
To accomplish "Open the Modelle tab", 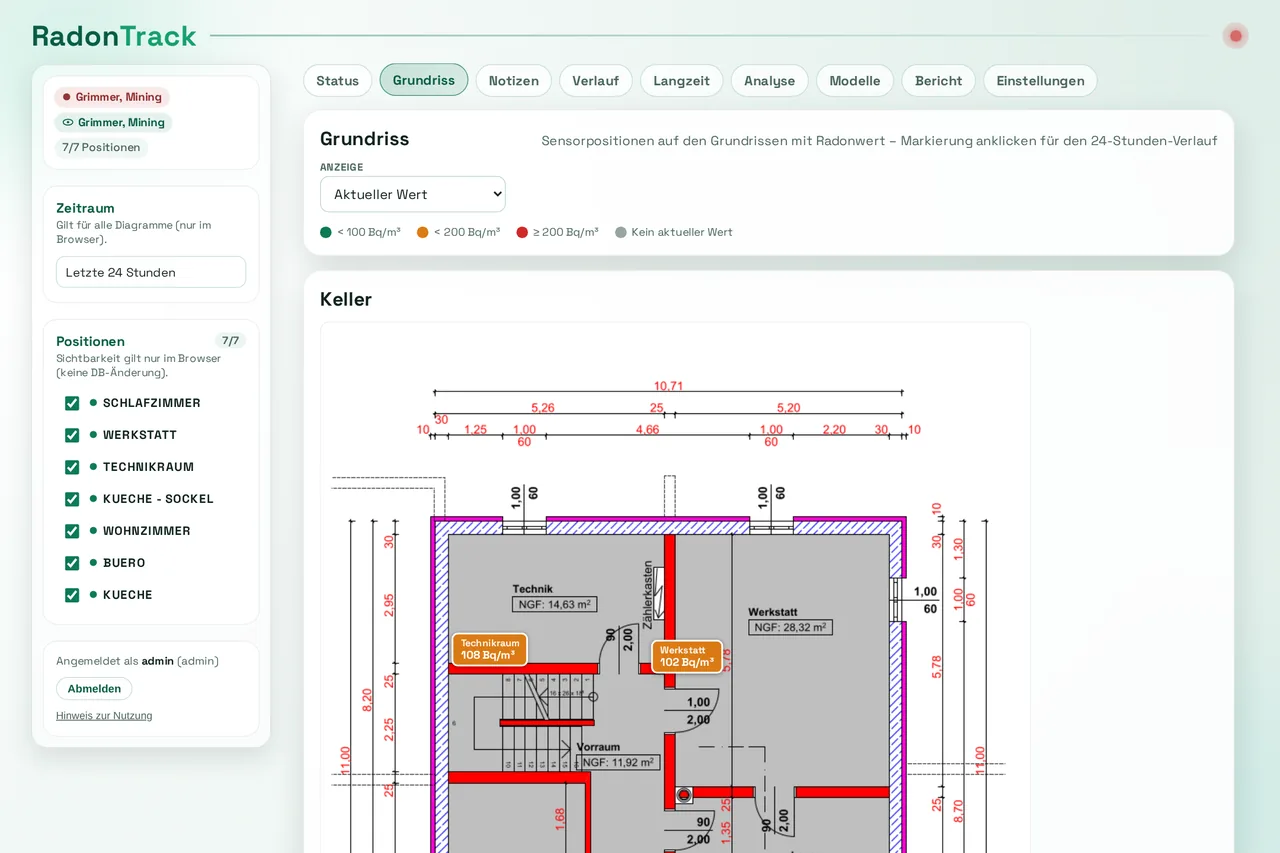I will 855,81.
